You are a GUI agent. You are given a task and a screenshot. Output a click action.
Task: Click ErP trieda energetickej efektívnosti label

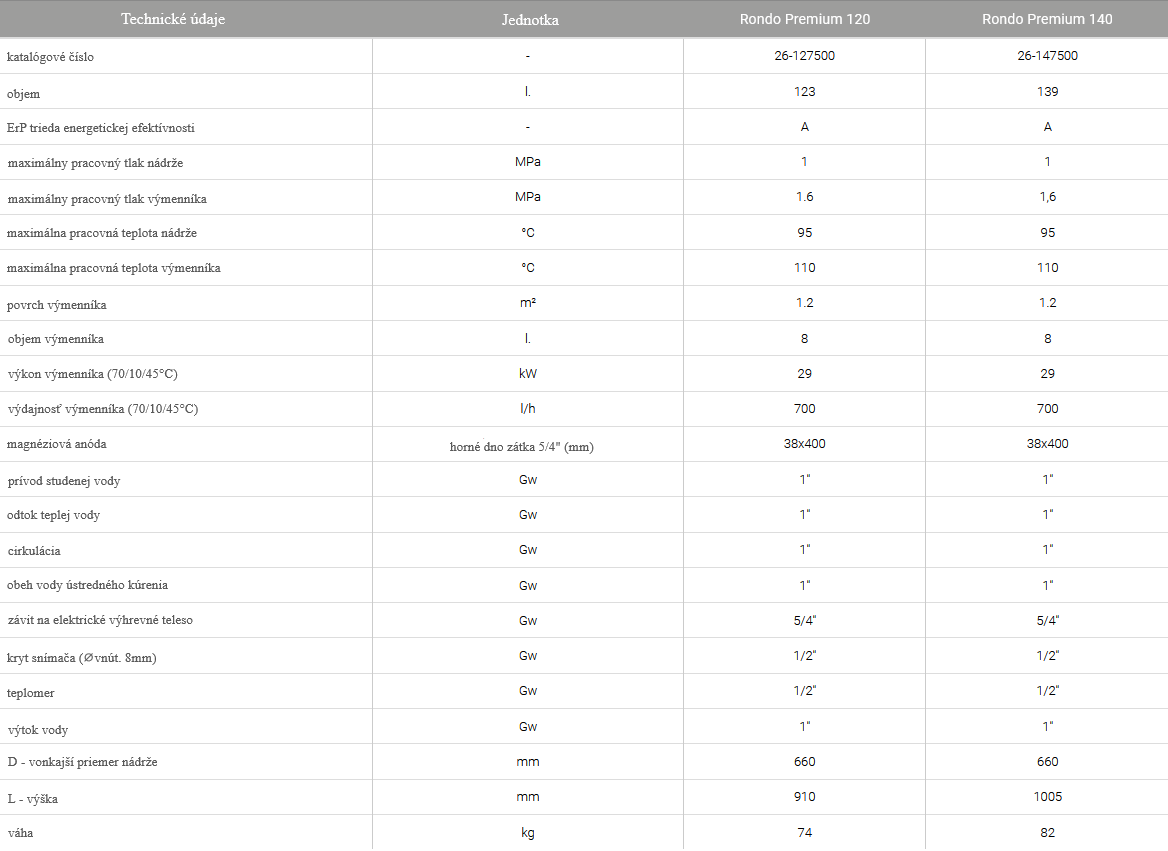(x=101, y=128)
